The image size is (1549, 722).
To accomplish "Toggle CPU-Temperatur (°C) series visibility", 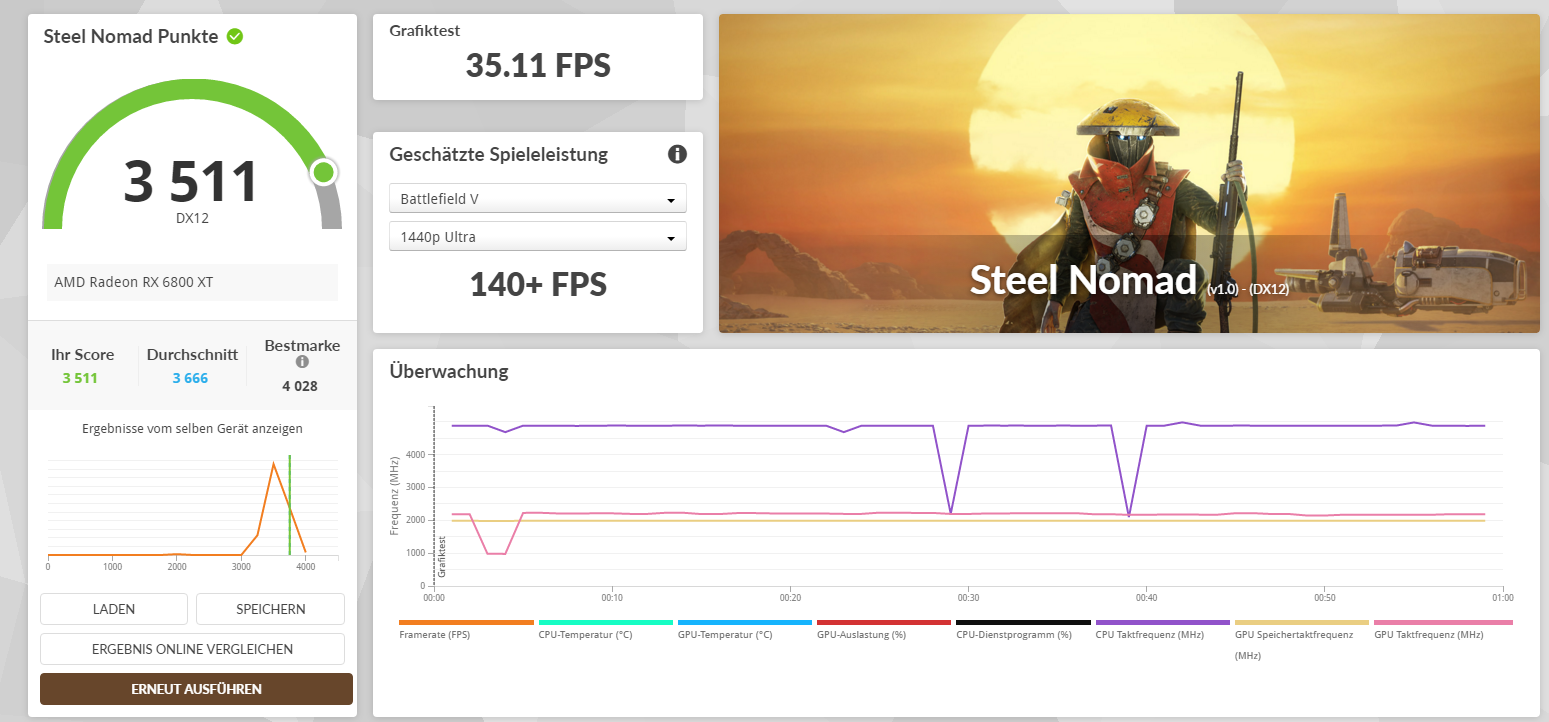I will pos(605,628).
